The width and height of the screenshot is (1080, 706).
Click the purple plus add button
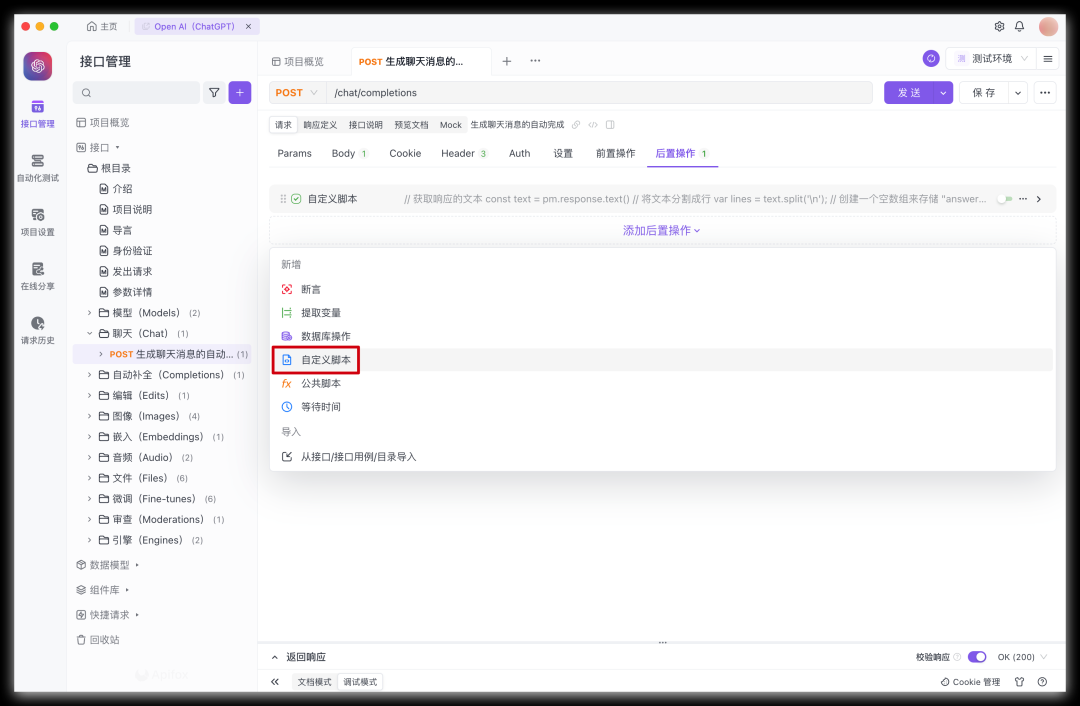[240, 93]
